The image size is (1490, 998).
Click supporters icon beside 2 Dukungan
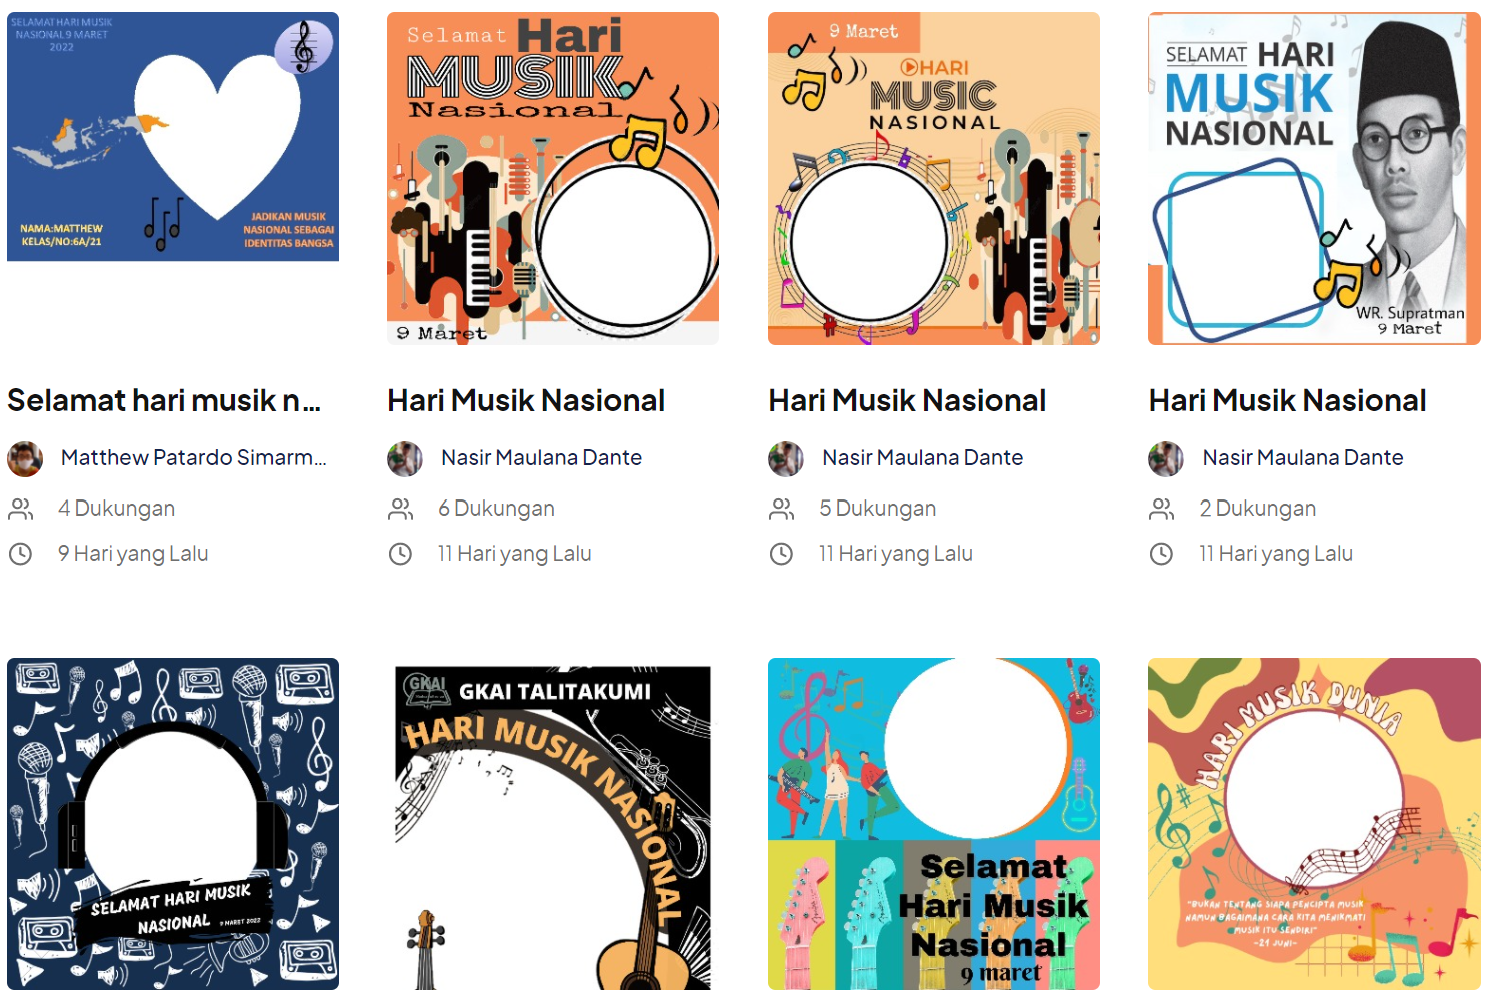1162,509
